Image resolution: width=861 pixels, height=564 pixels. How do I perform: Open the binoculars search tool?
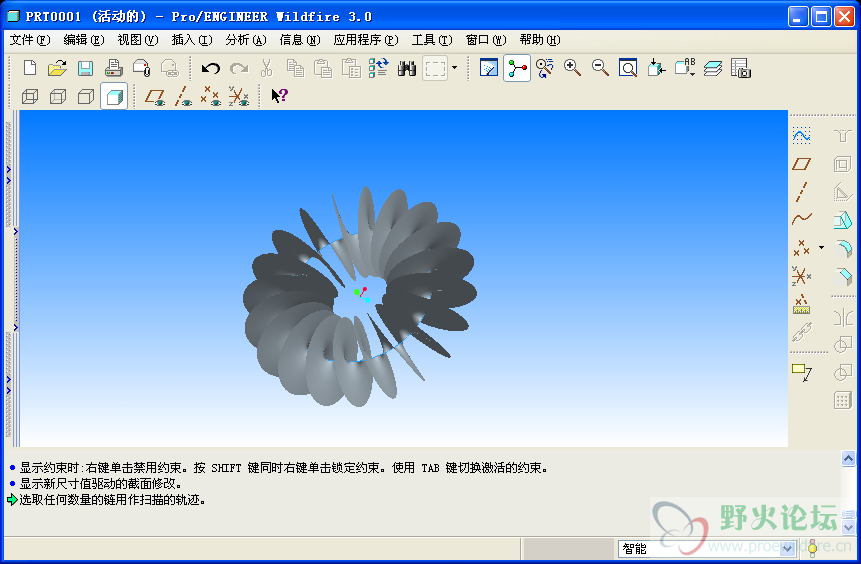[407, 68]
